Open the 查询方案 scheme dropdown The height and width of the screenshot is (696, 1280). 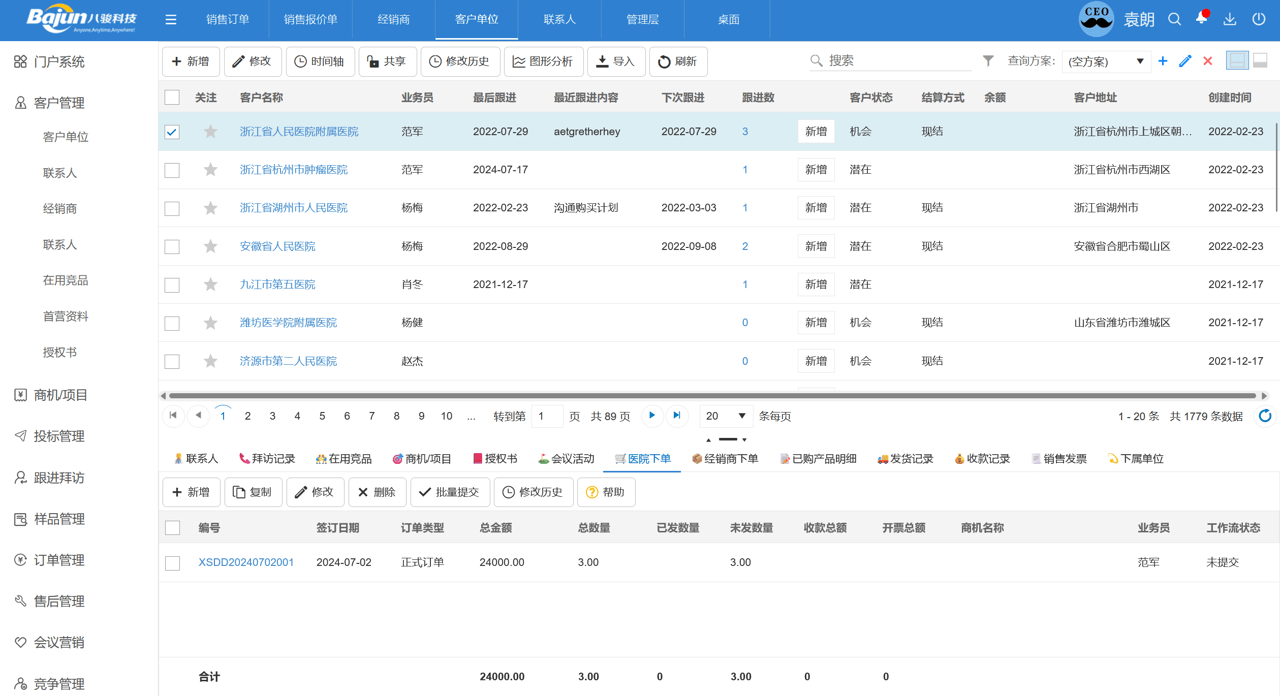click(1106, 61)
